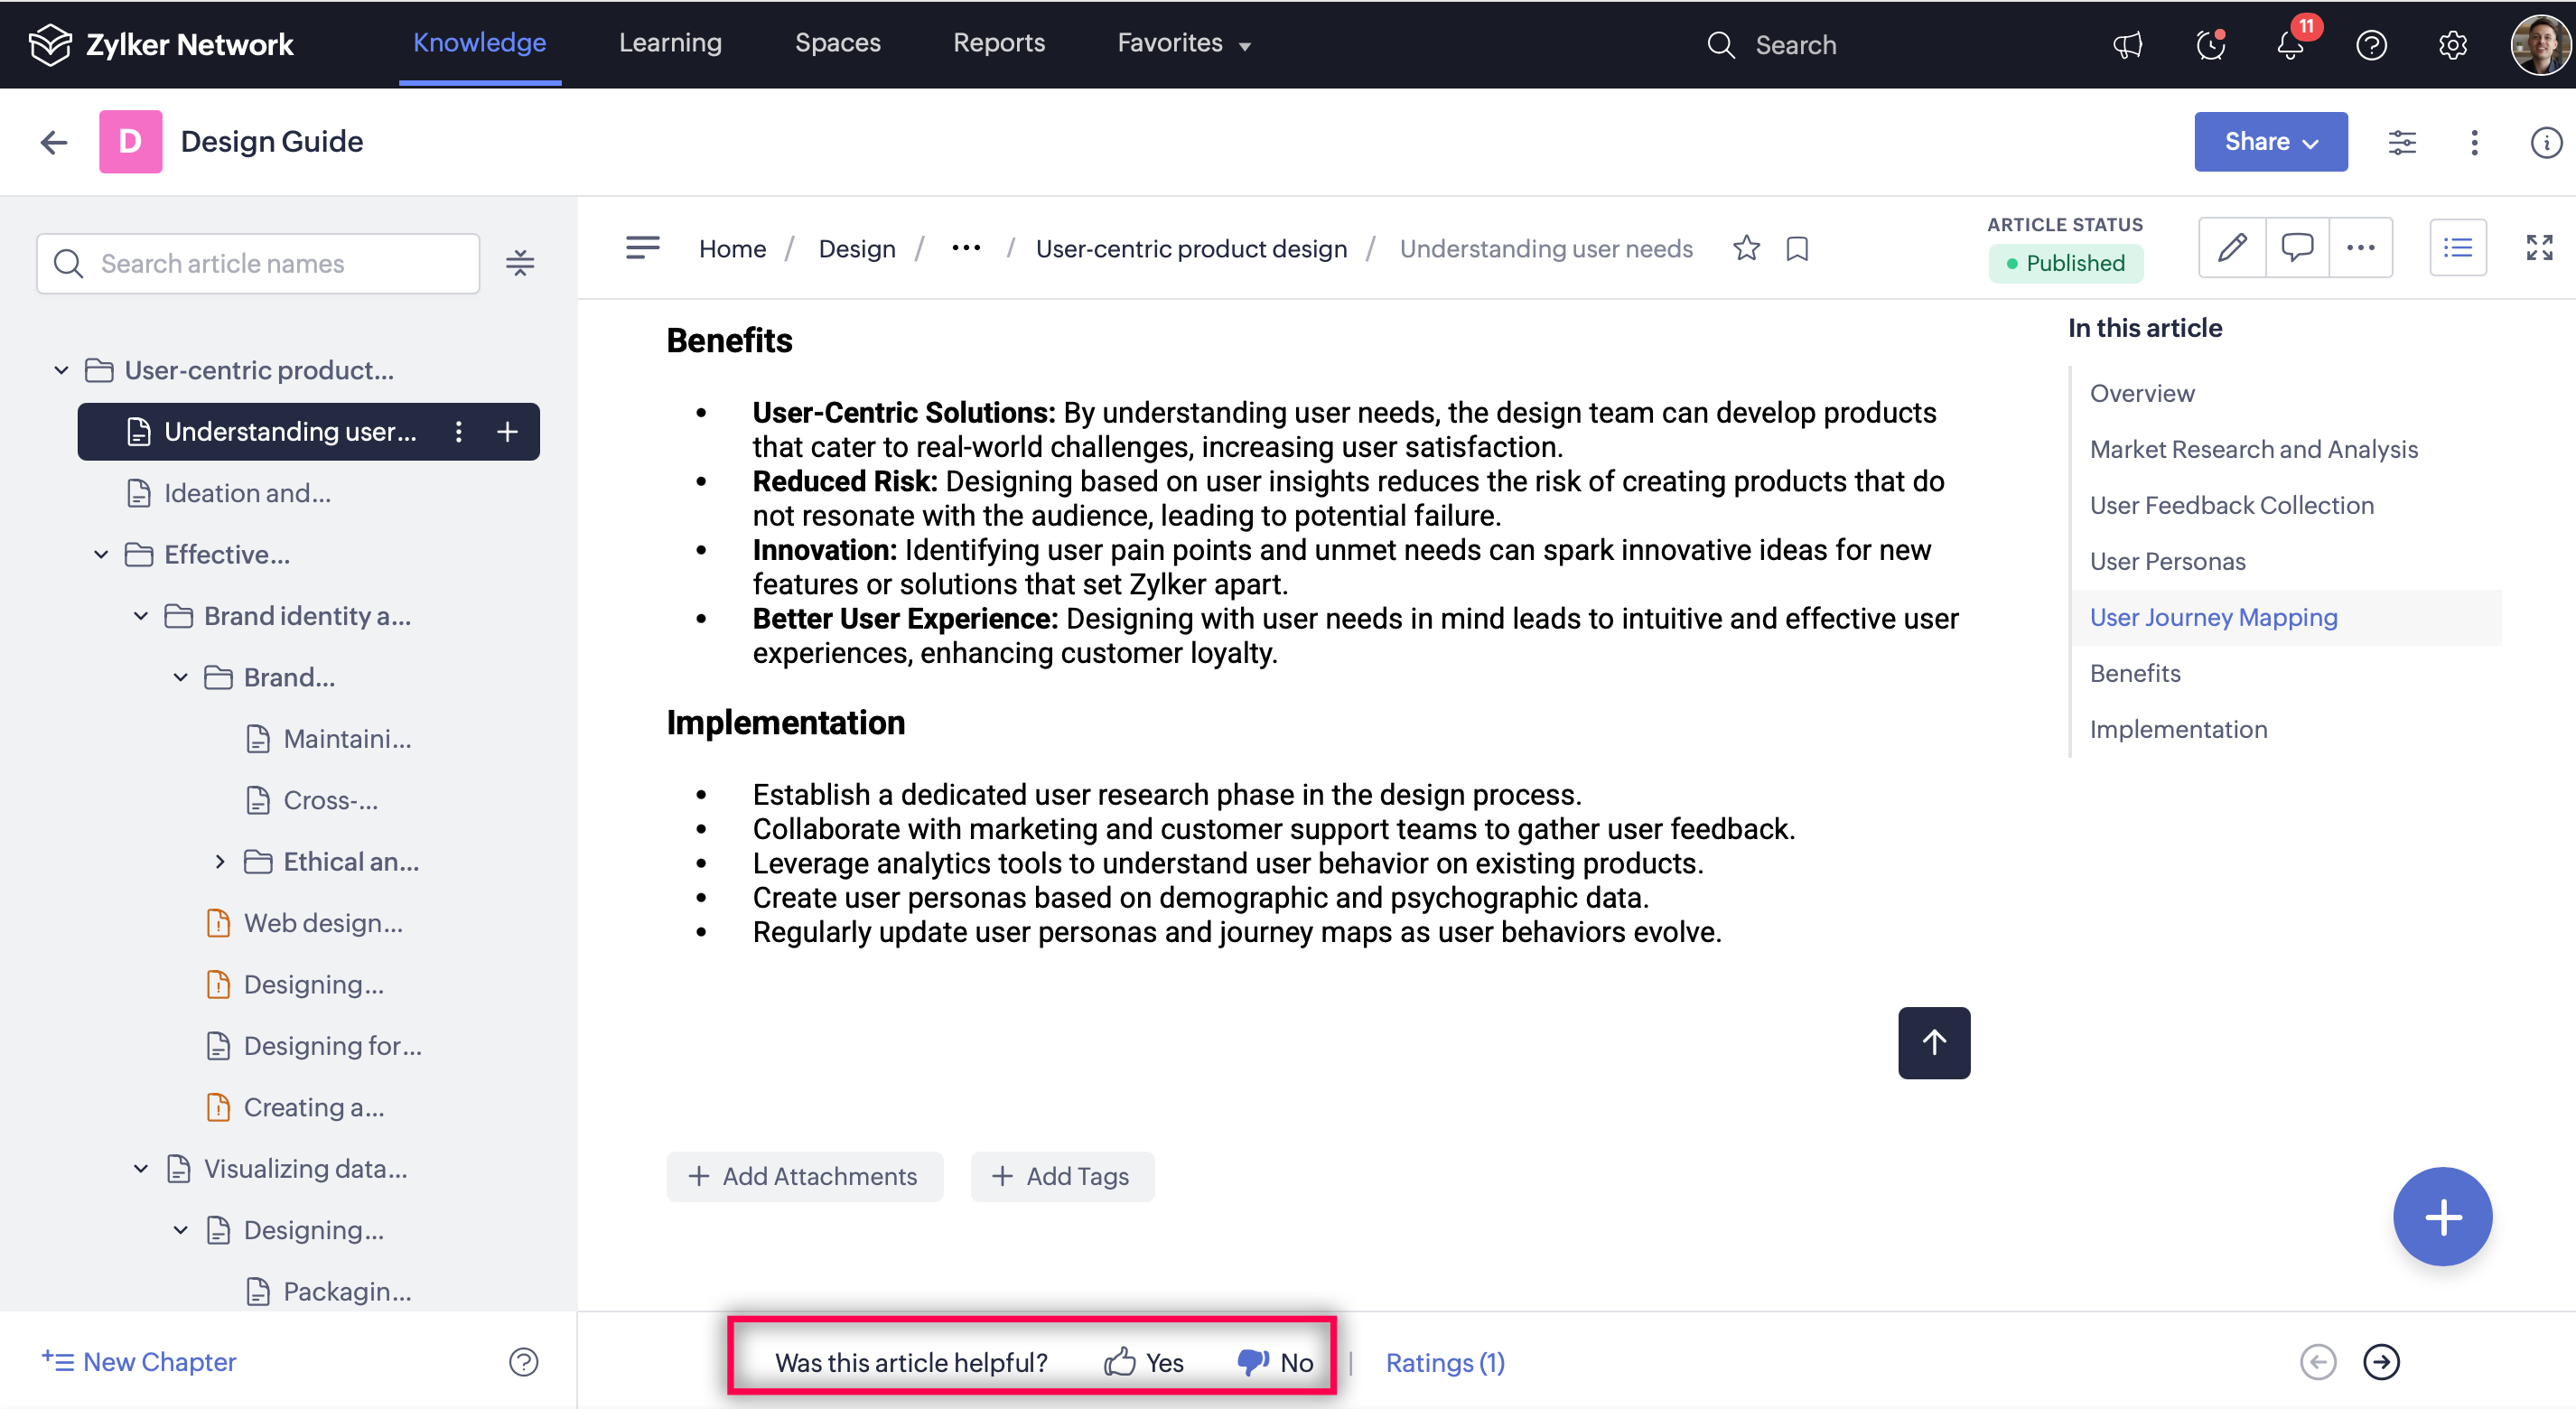Switch to the Learning tab

pos(669,43)
